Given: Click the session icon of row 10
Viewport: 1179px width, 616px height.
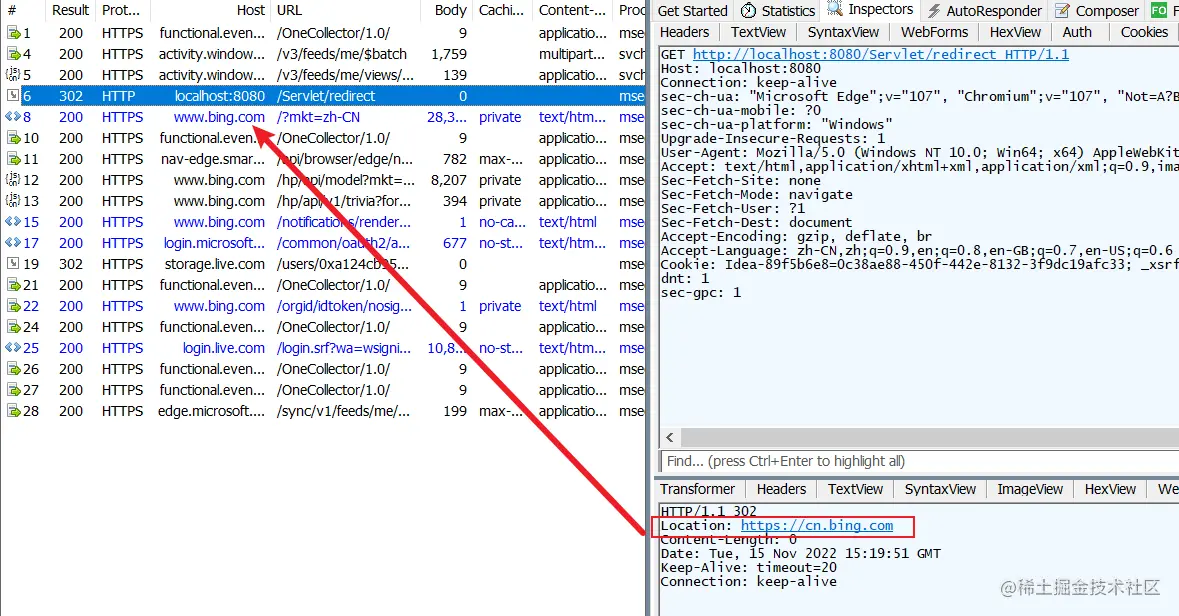Looking at the screenshot, I should 14,138.
